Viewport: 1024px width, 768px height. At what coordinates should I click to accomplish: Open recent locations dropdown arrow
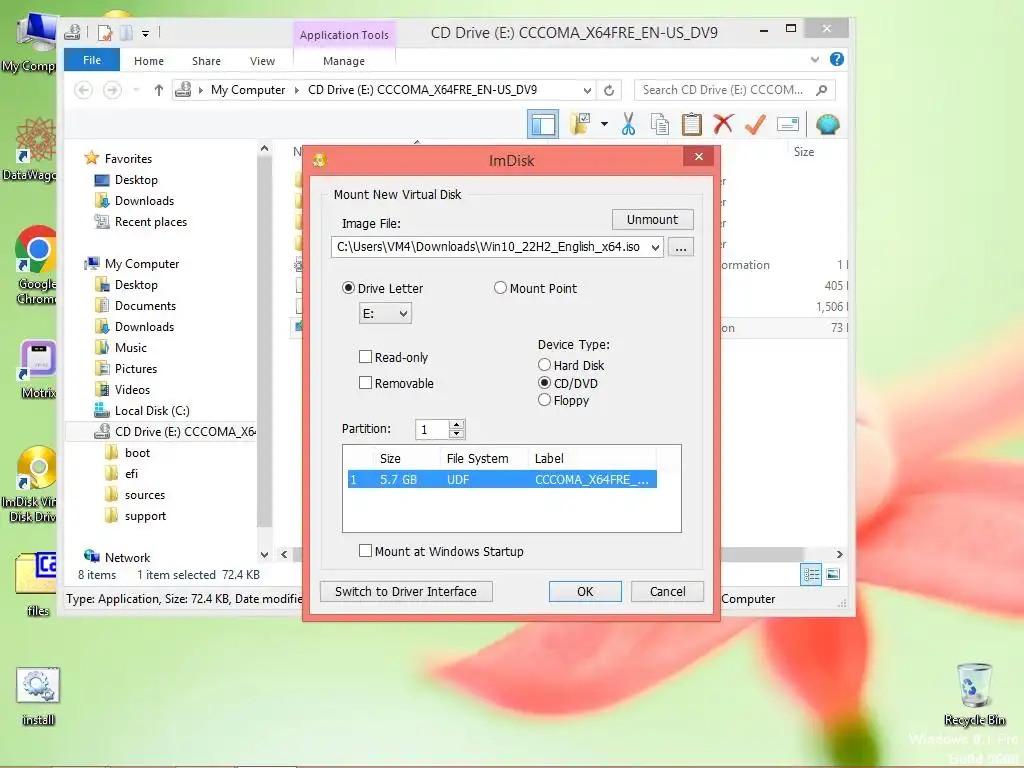pyautogui.click(x=136, y=89)
